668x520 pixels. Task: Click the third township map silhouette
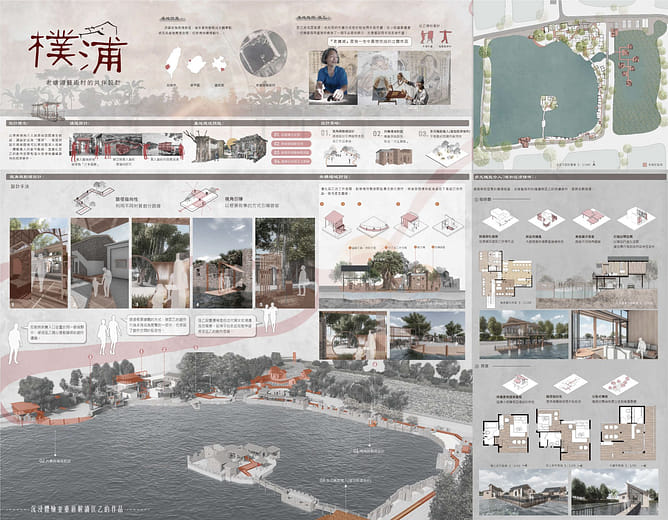[x=220, y=64]
